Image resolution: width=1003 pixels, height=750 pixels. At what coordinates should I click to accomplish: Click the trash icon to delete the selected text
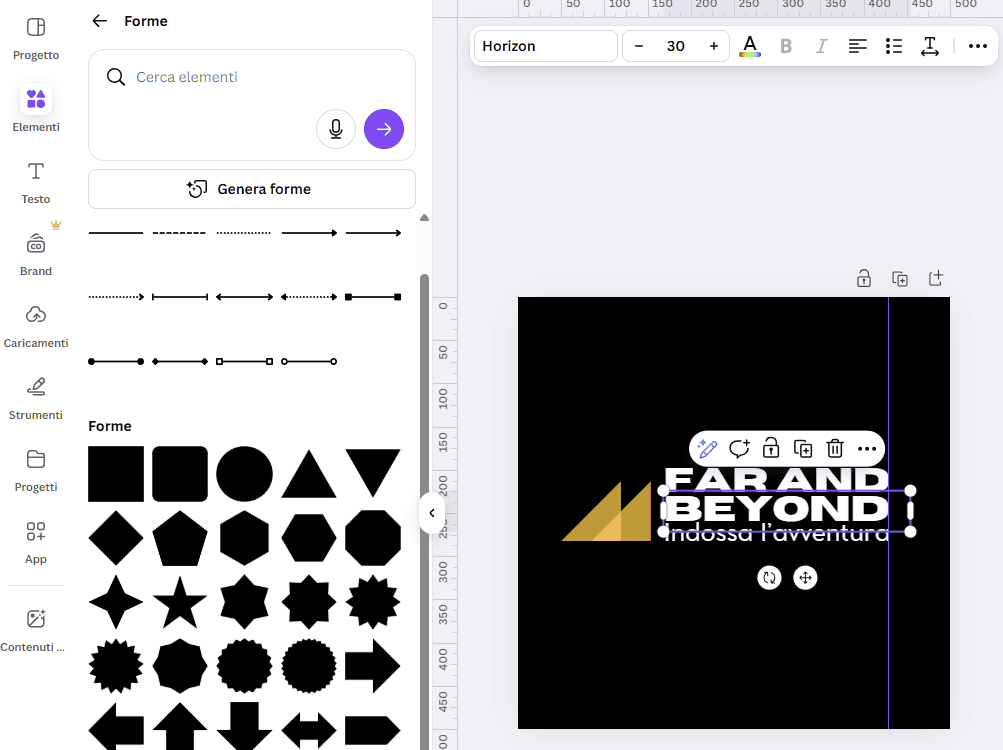[x=835, y=449]
